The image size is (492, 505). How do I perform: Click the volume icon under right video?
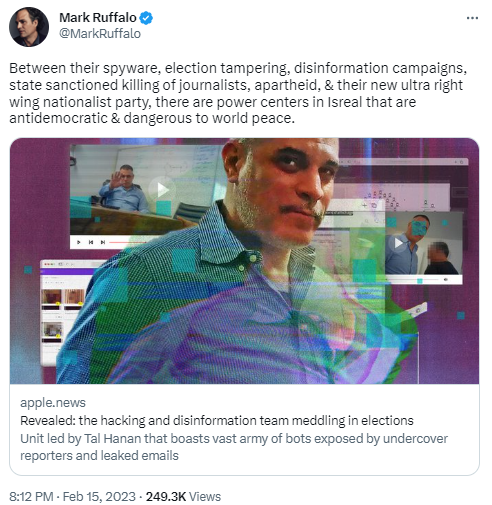[x=446, y=280]
